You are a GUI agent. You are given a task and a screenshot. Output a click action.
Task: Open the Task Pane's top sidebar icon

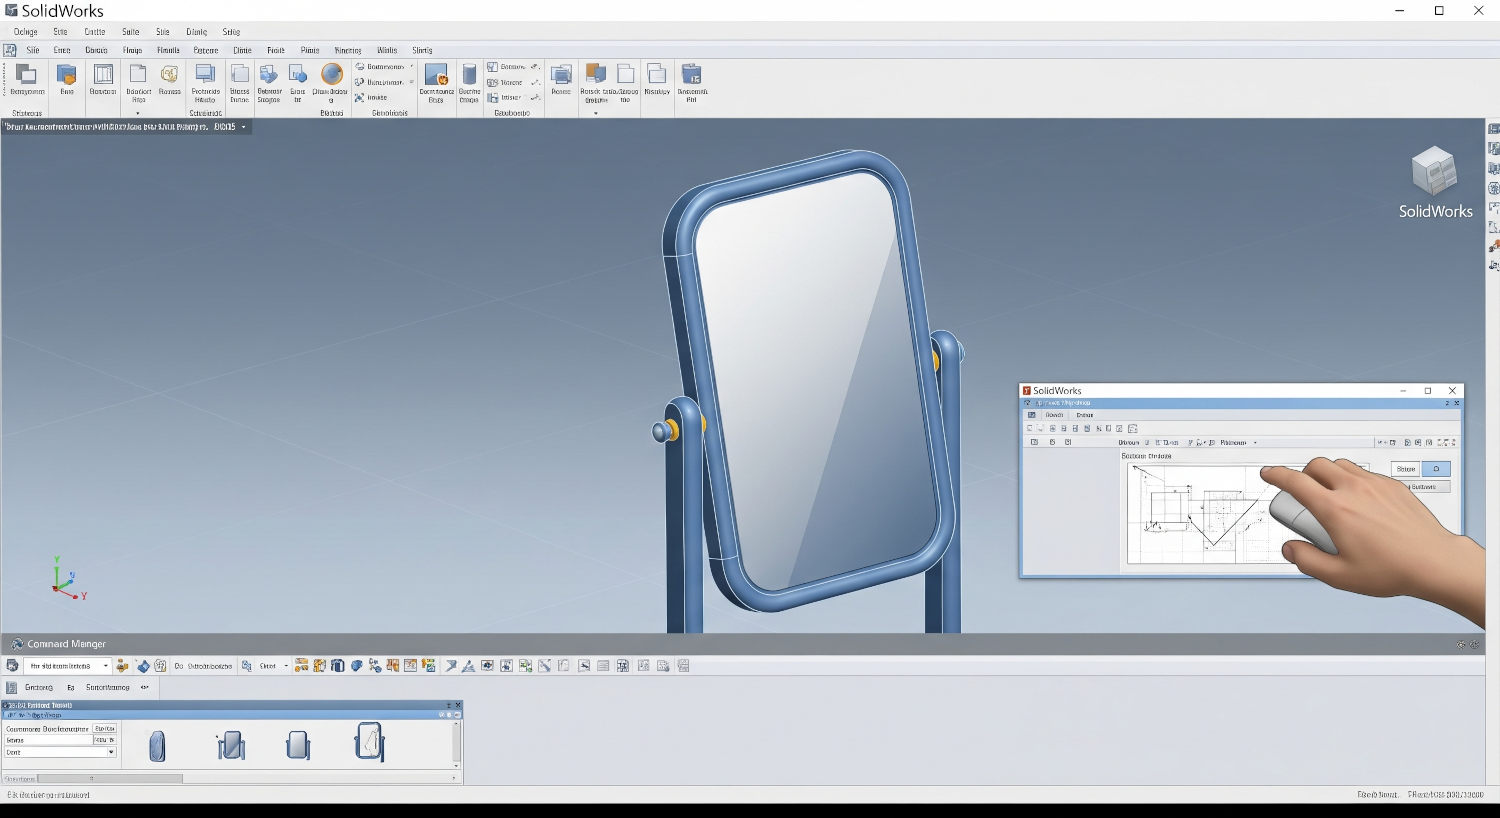pyautogui.click(x=1494, y=128)
